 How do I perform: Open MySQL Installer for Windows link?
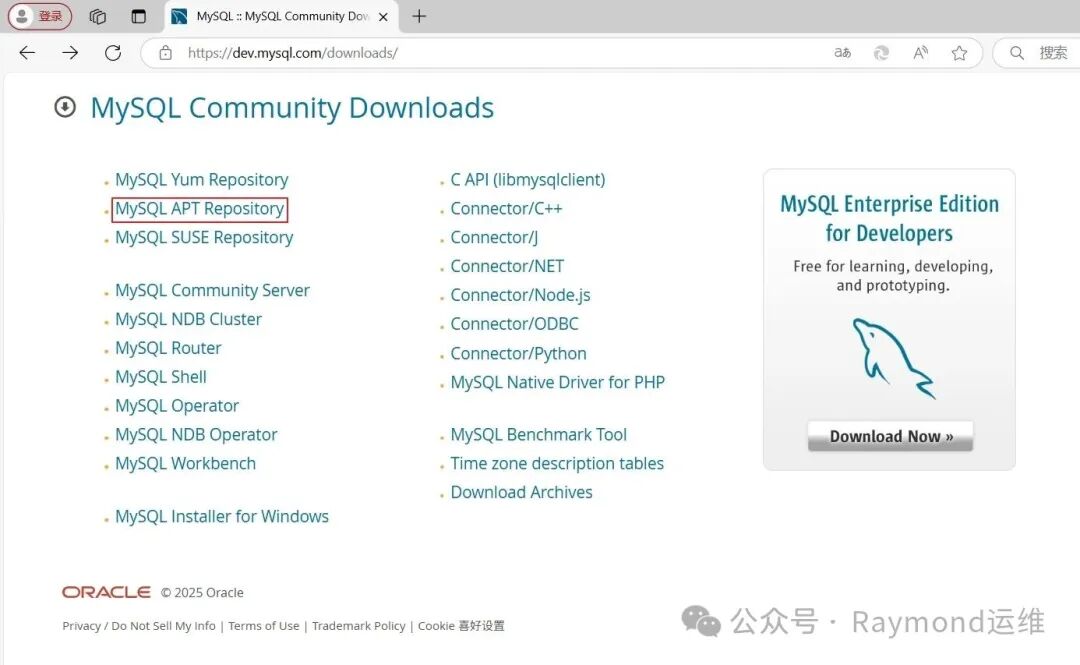[x=222, y=516]
